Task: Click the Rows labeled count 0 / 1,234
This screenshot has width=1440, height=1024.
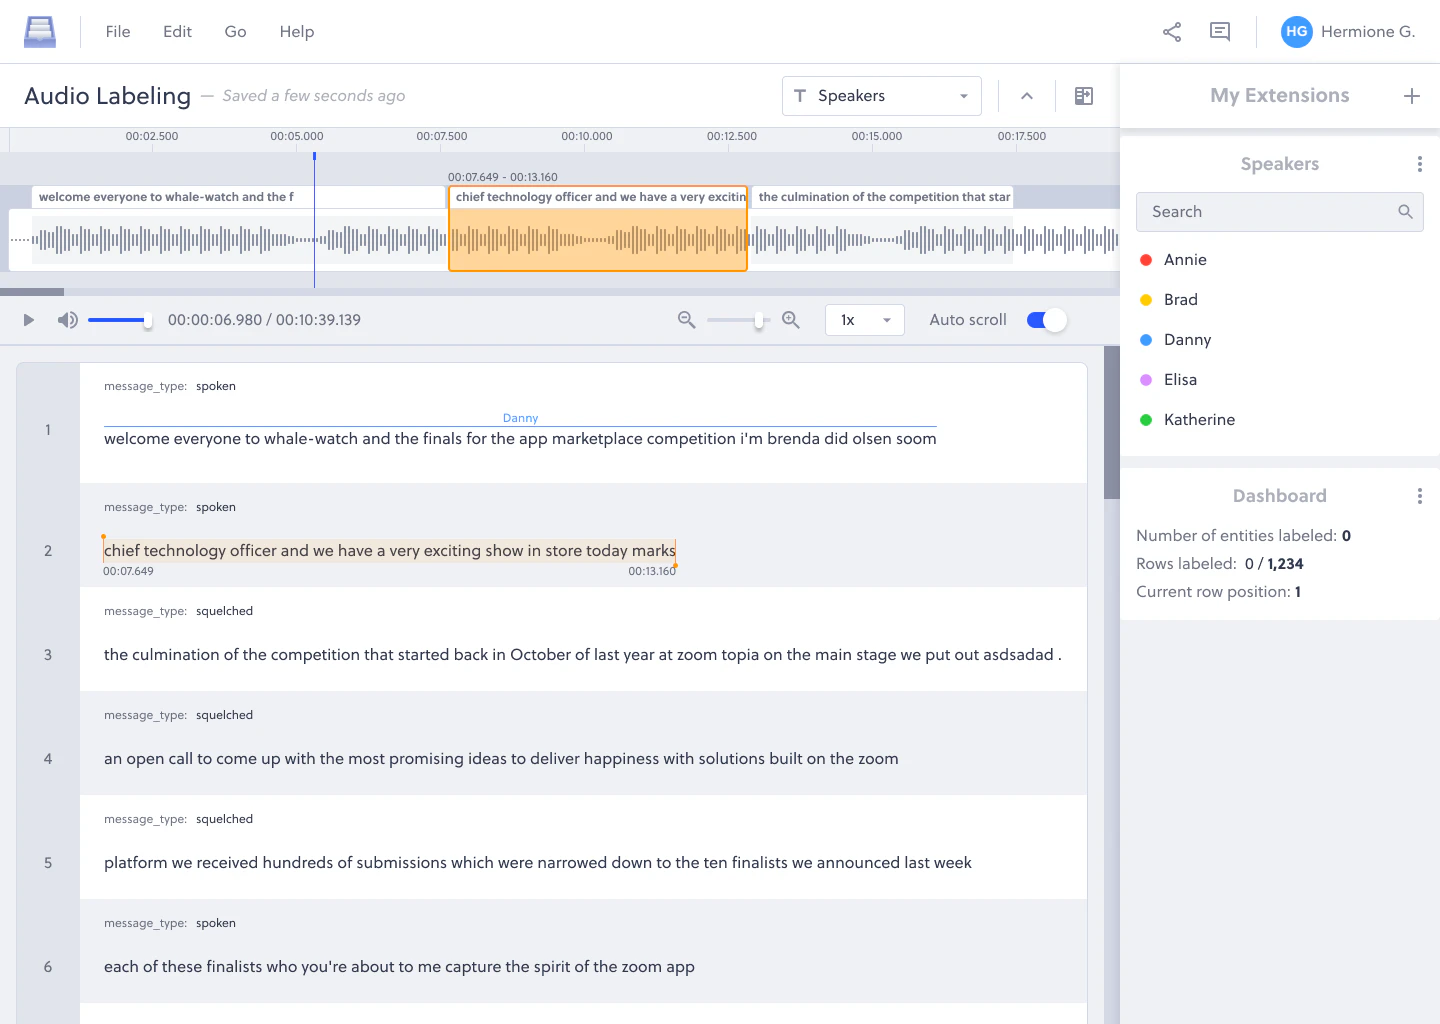Action: tap(1274, 564)
